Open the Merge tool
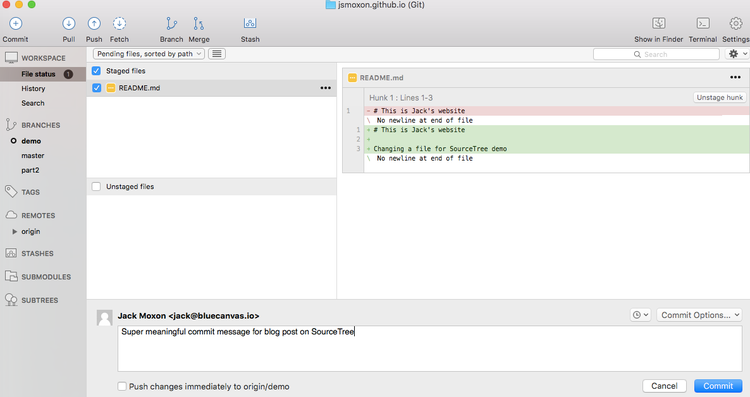The height and width of the screenshot is (397, 750). [199, 23]
